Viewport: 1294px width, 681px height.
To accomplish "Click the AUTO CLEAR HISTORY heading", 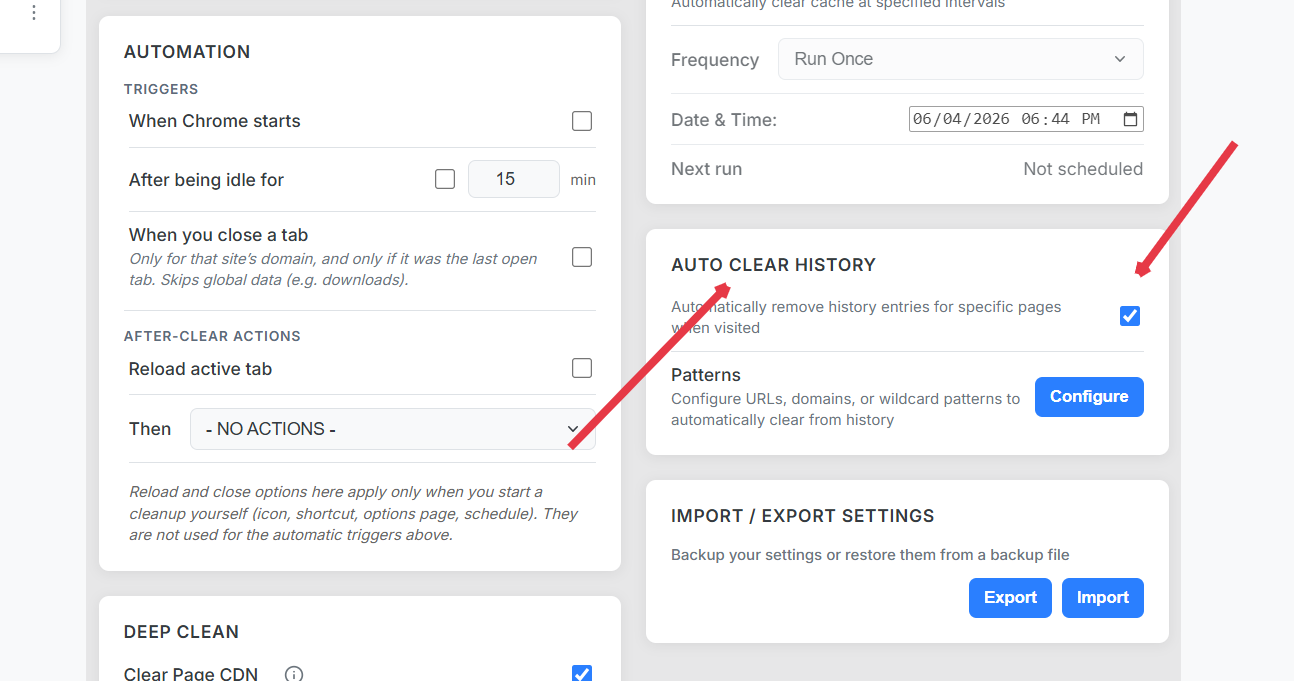I will click(x=773, y=265).
